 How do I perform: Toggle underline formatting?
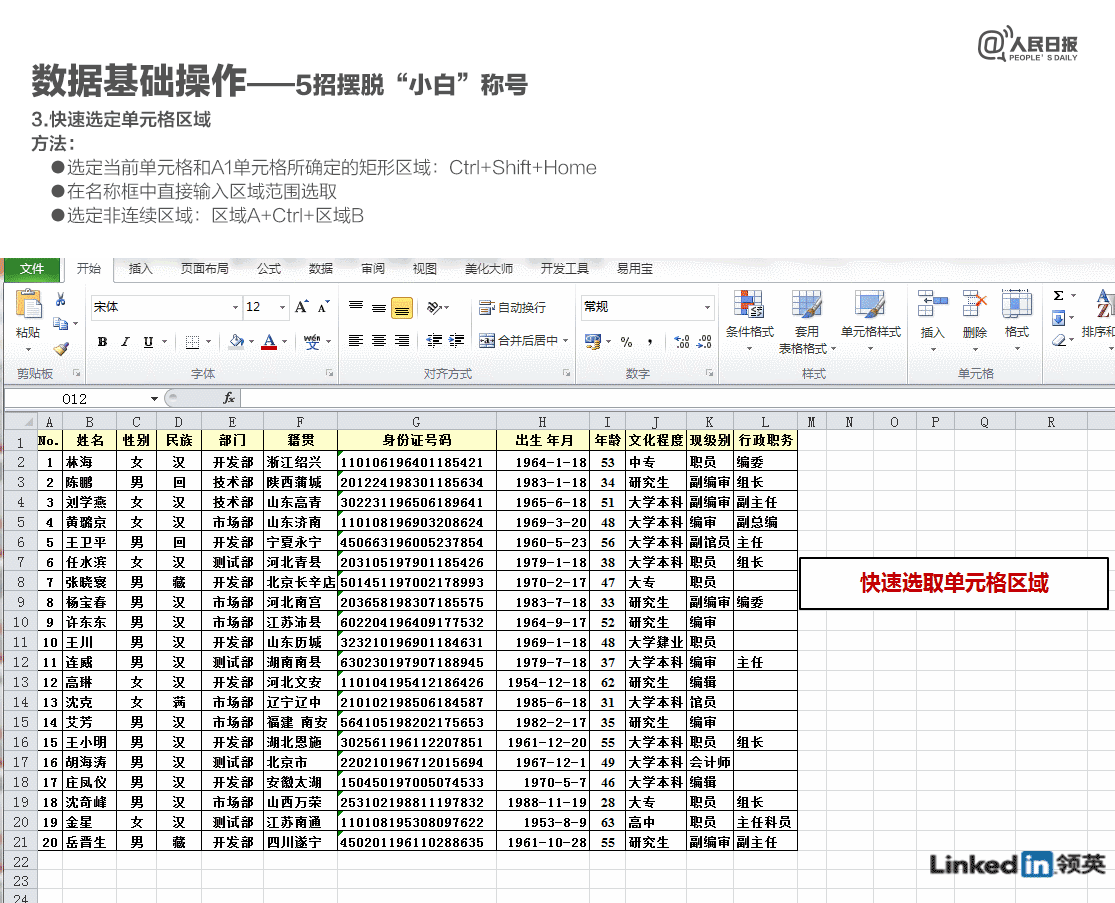[148, 342]
